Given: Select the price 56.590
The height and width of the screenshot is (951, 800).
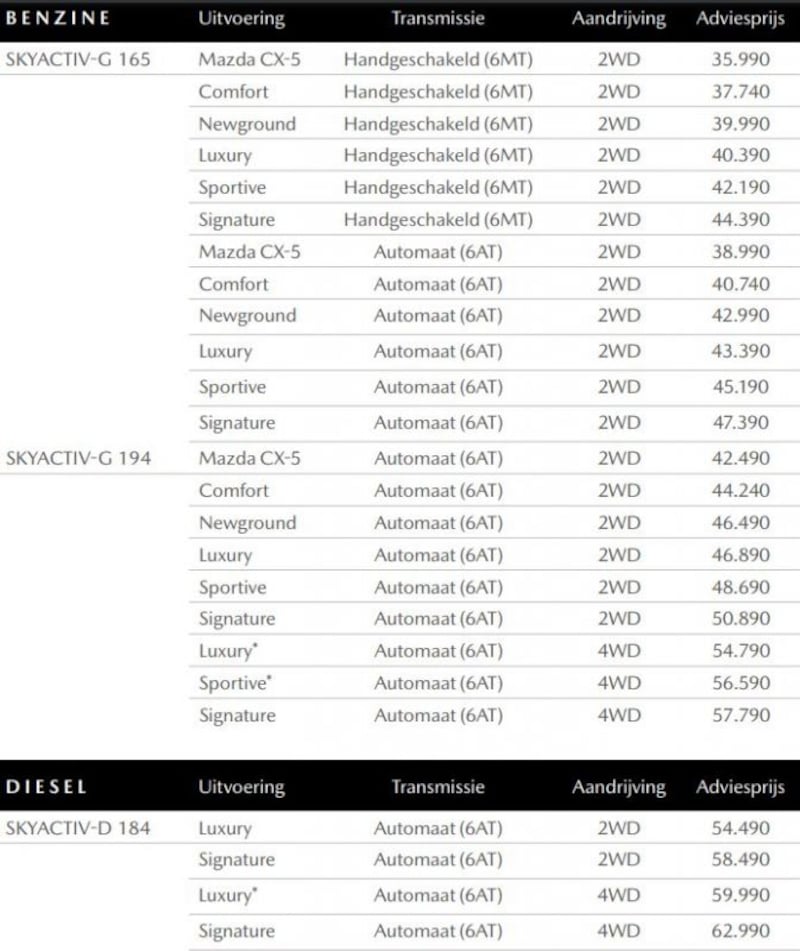Looking at the screenshot, I should (741, 683).
